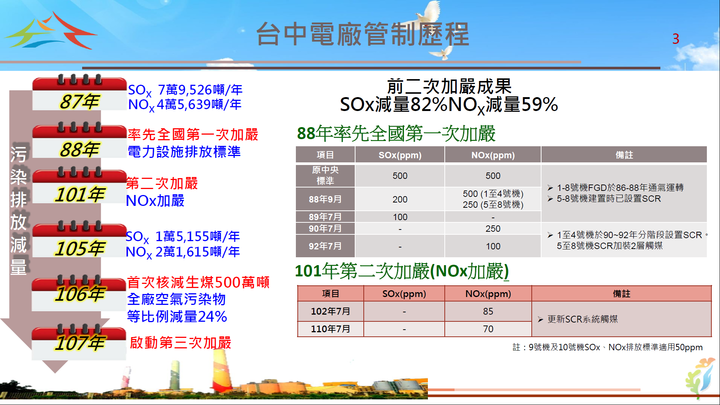Click red text 率先全國第一次加嚴

pos(193,135)
